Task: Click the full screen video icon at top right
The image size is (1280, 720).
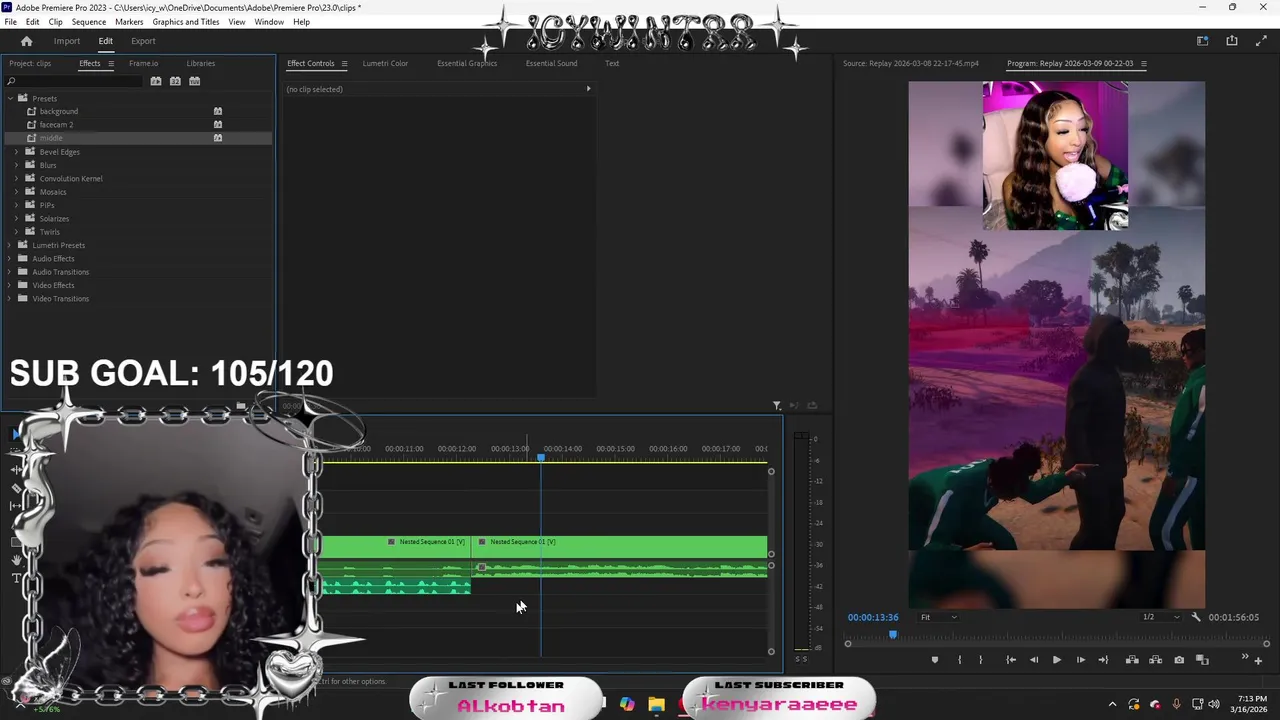Action: [1261, 41]
